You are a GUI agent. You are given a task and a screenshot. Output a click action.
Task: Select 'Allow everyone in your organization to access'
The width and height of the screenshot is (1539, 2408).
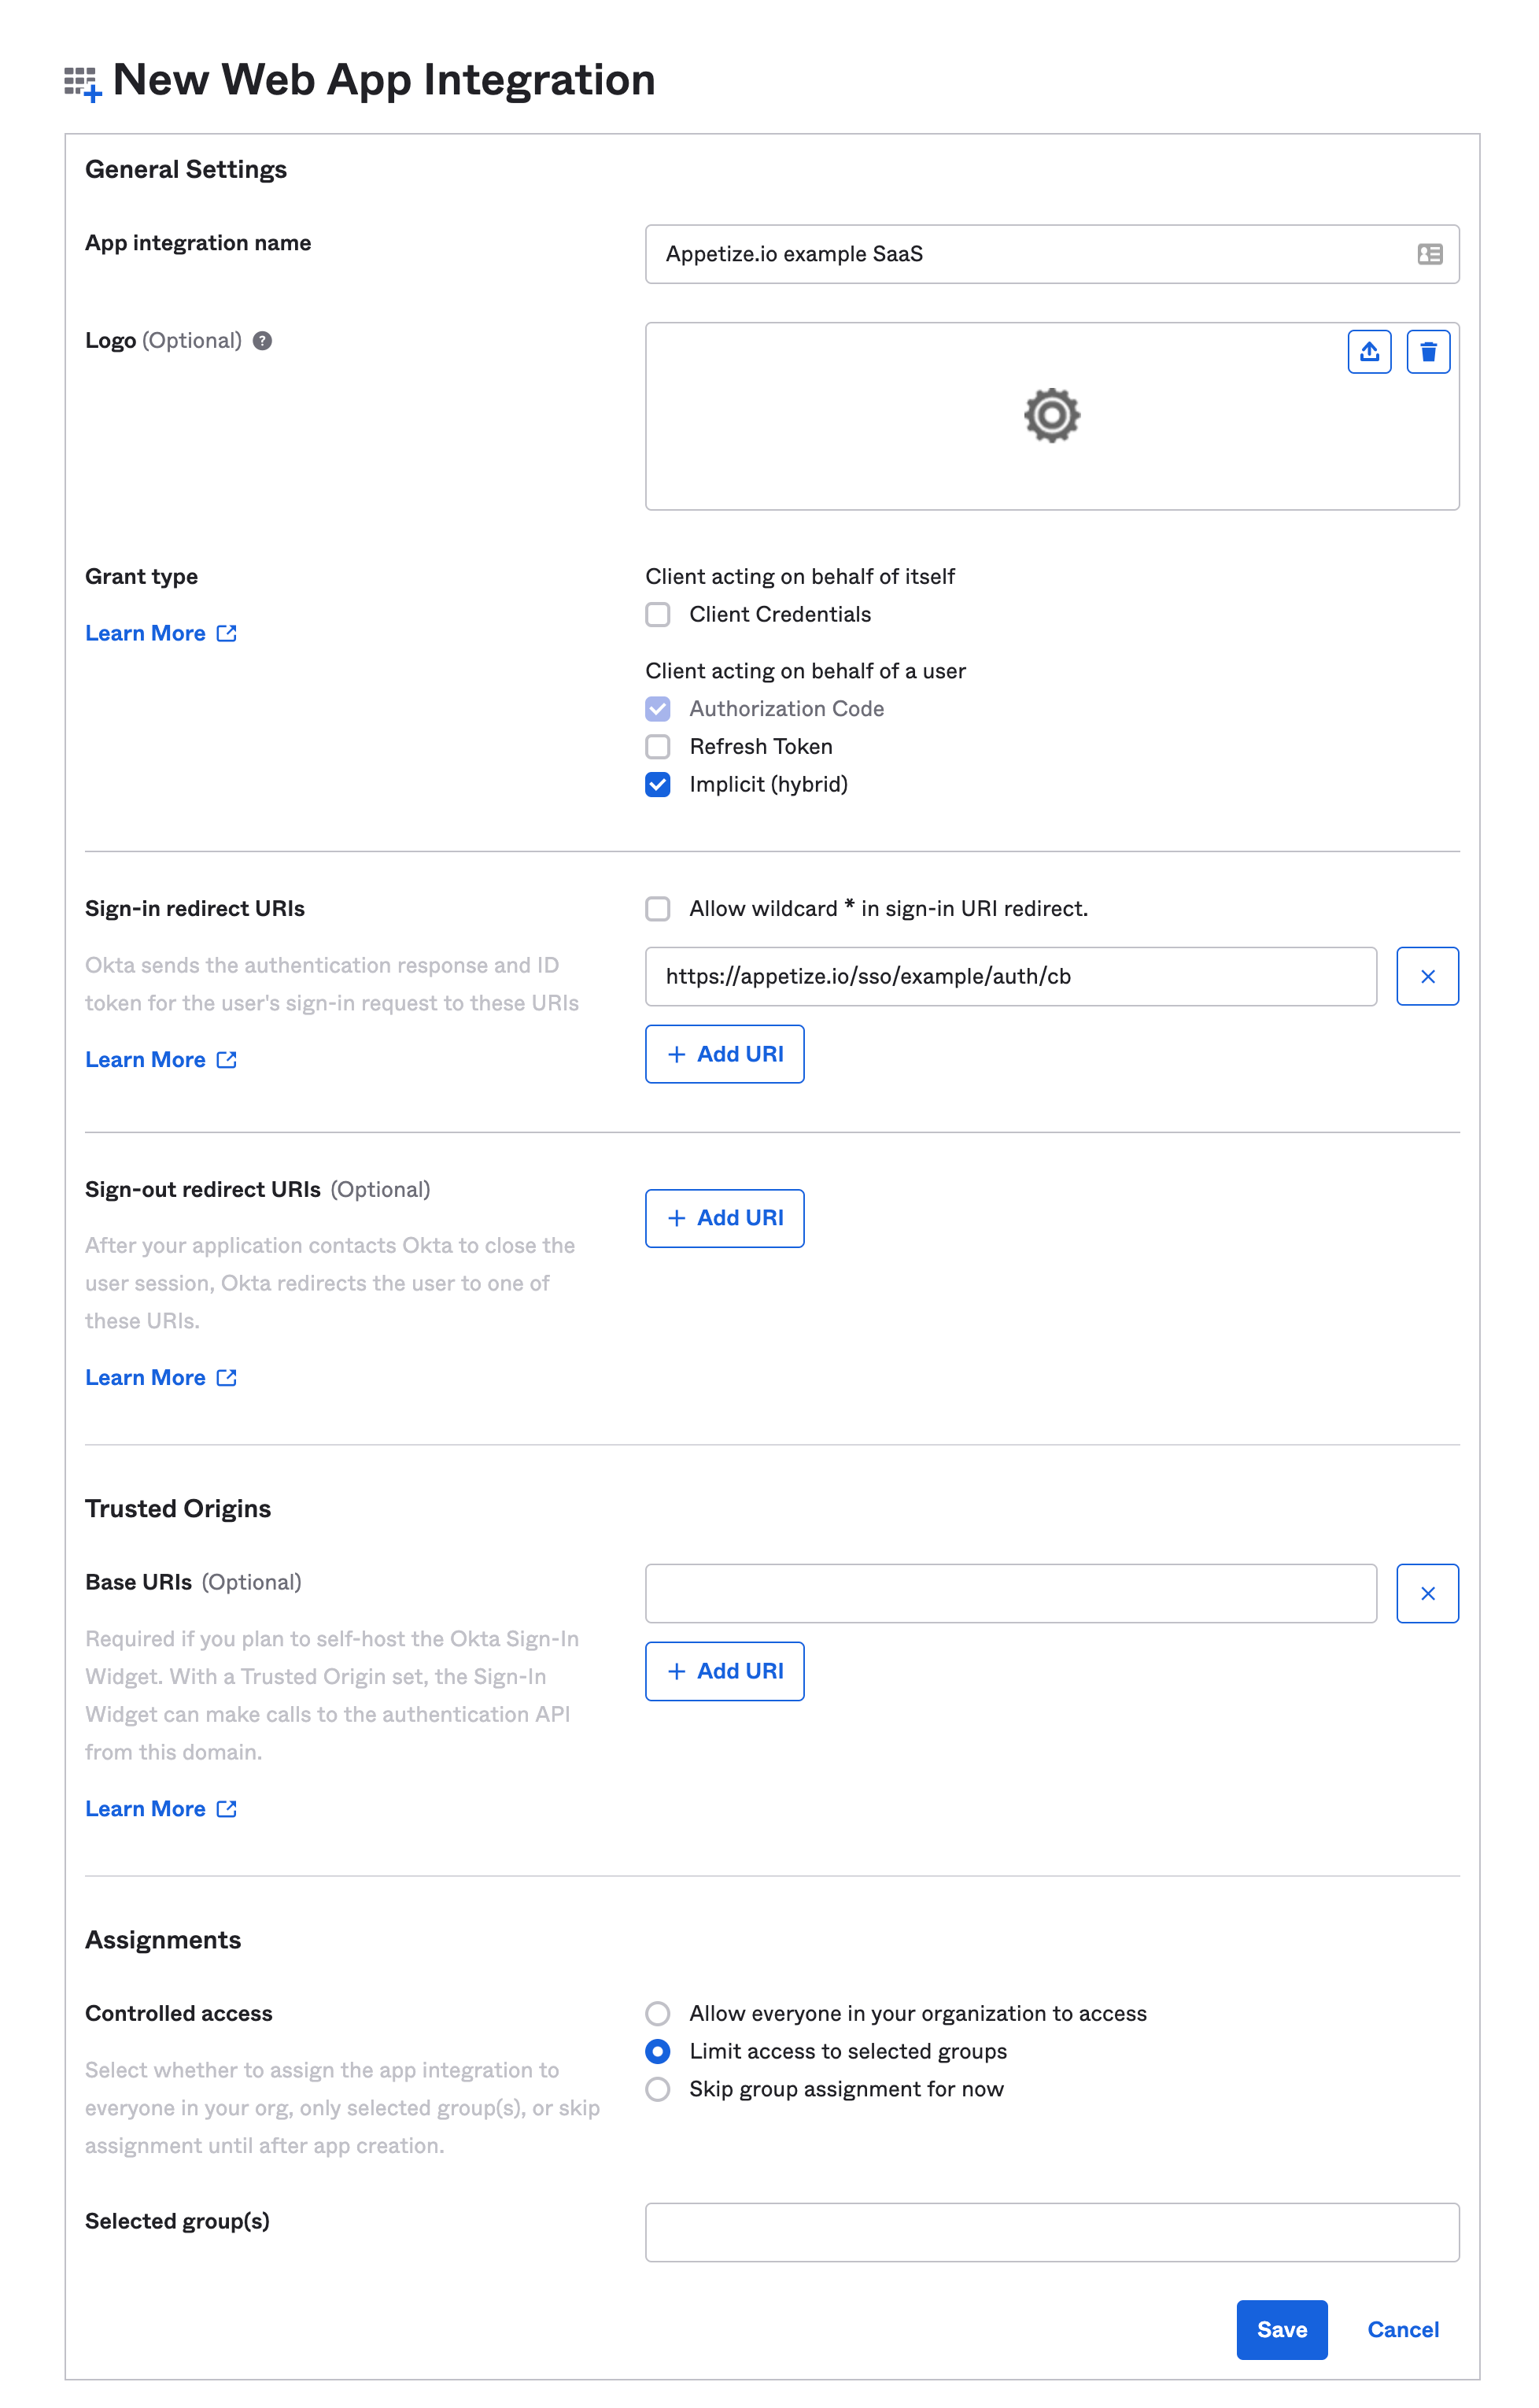pyautogui.click(x=658, y=2013)
